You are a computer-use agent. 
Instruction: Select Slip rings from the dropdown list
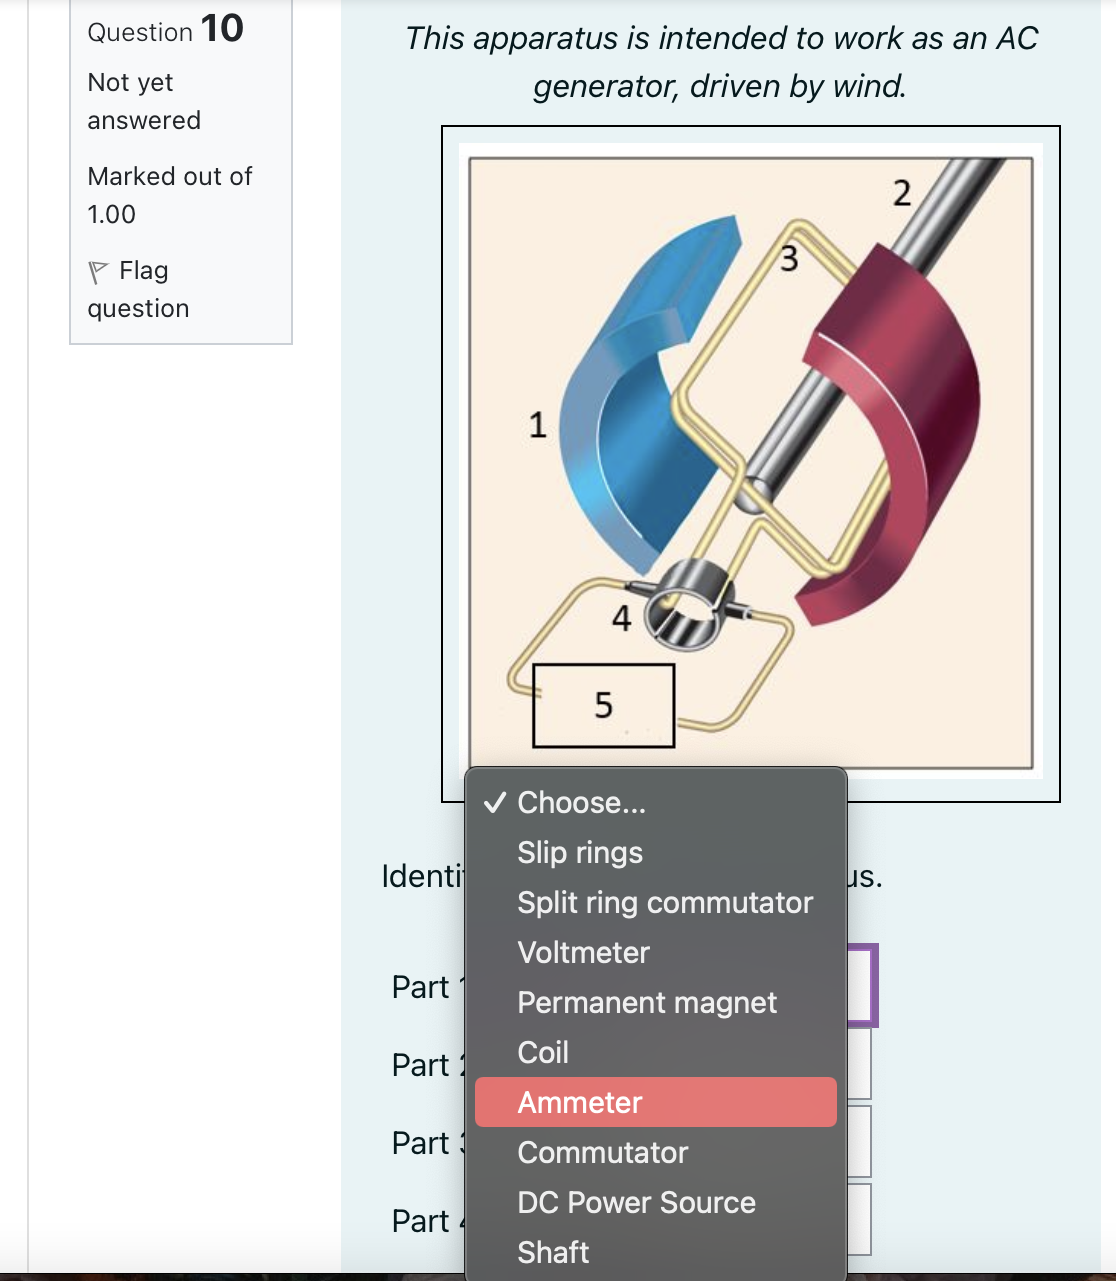point(580,852)
